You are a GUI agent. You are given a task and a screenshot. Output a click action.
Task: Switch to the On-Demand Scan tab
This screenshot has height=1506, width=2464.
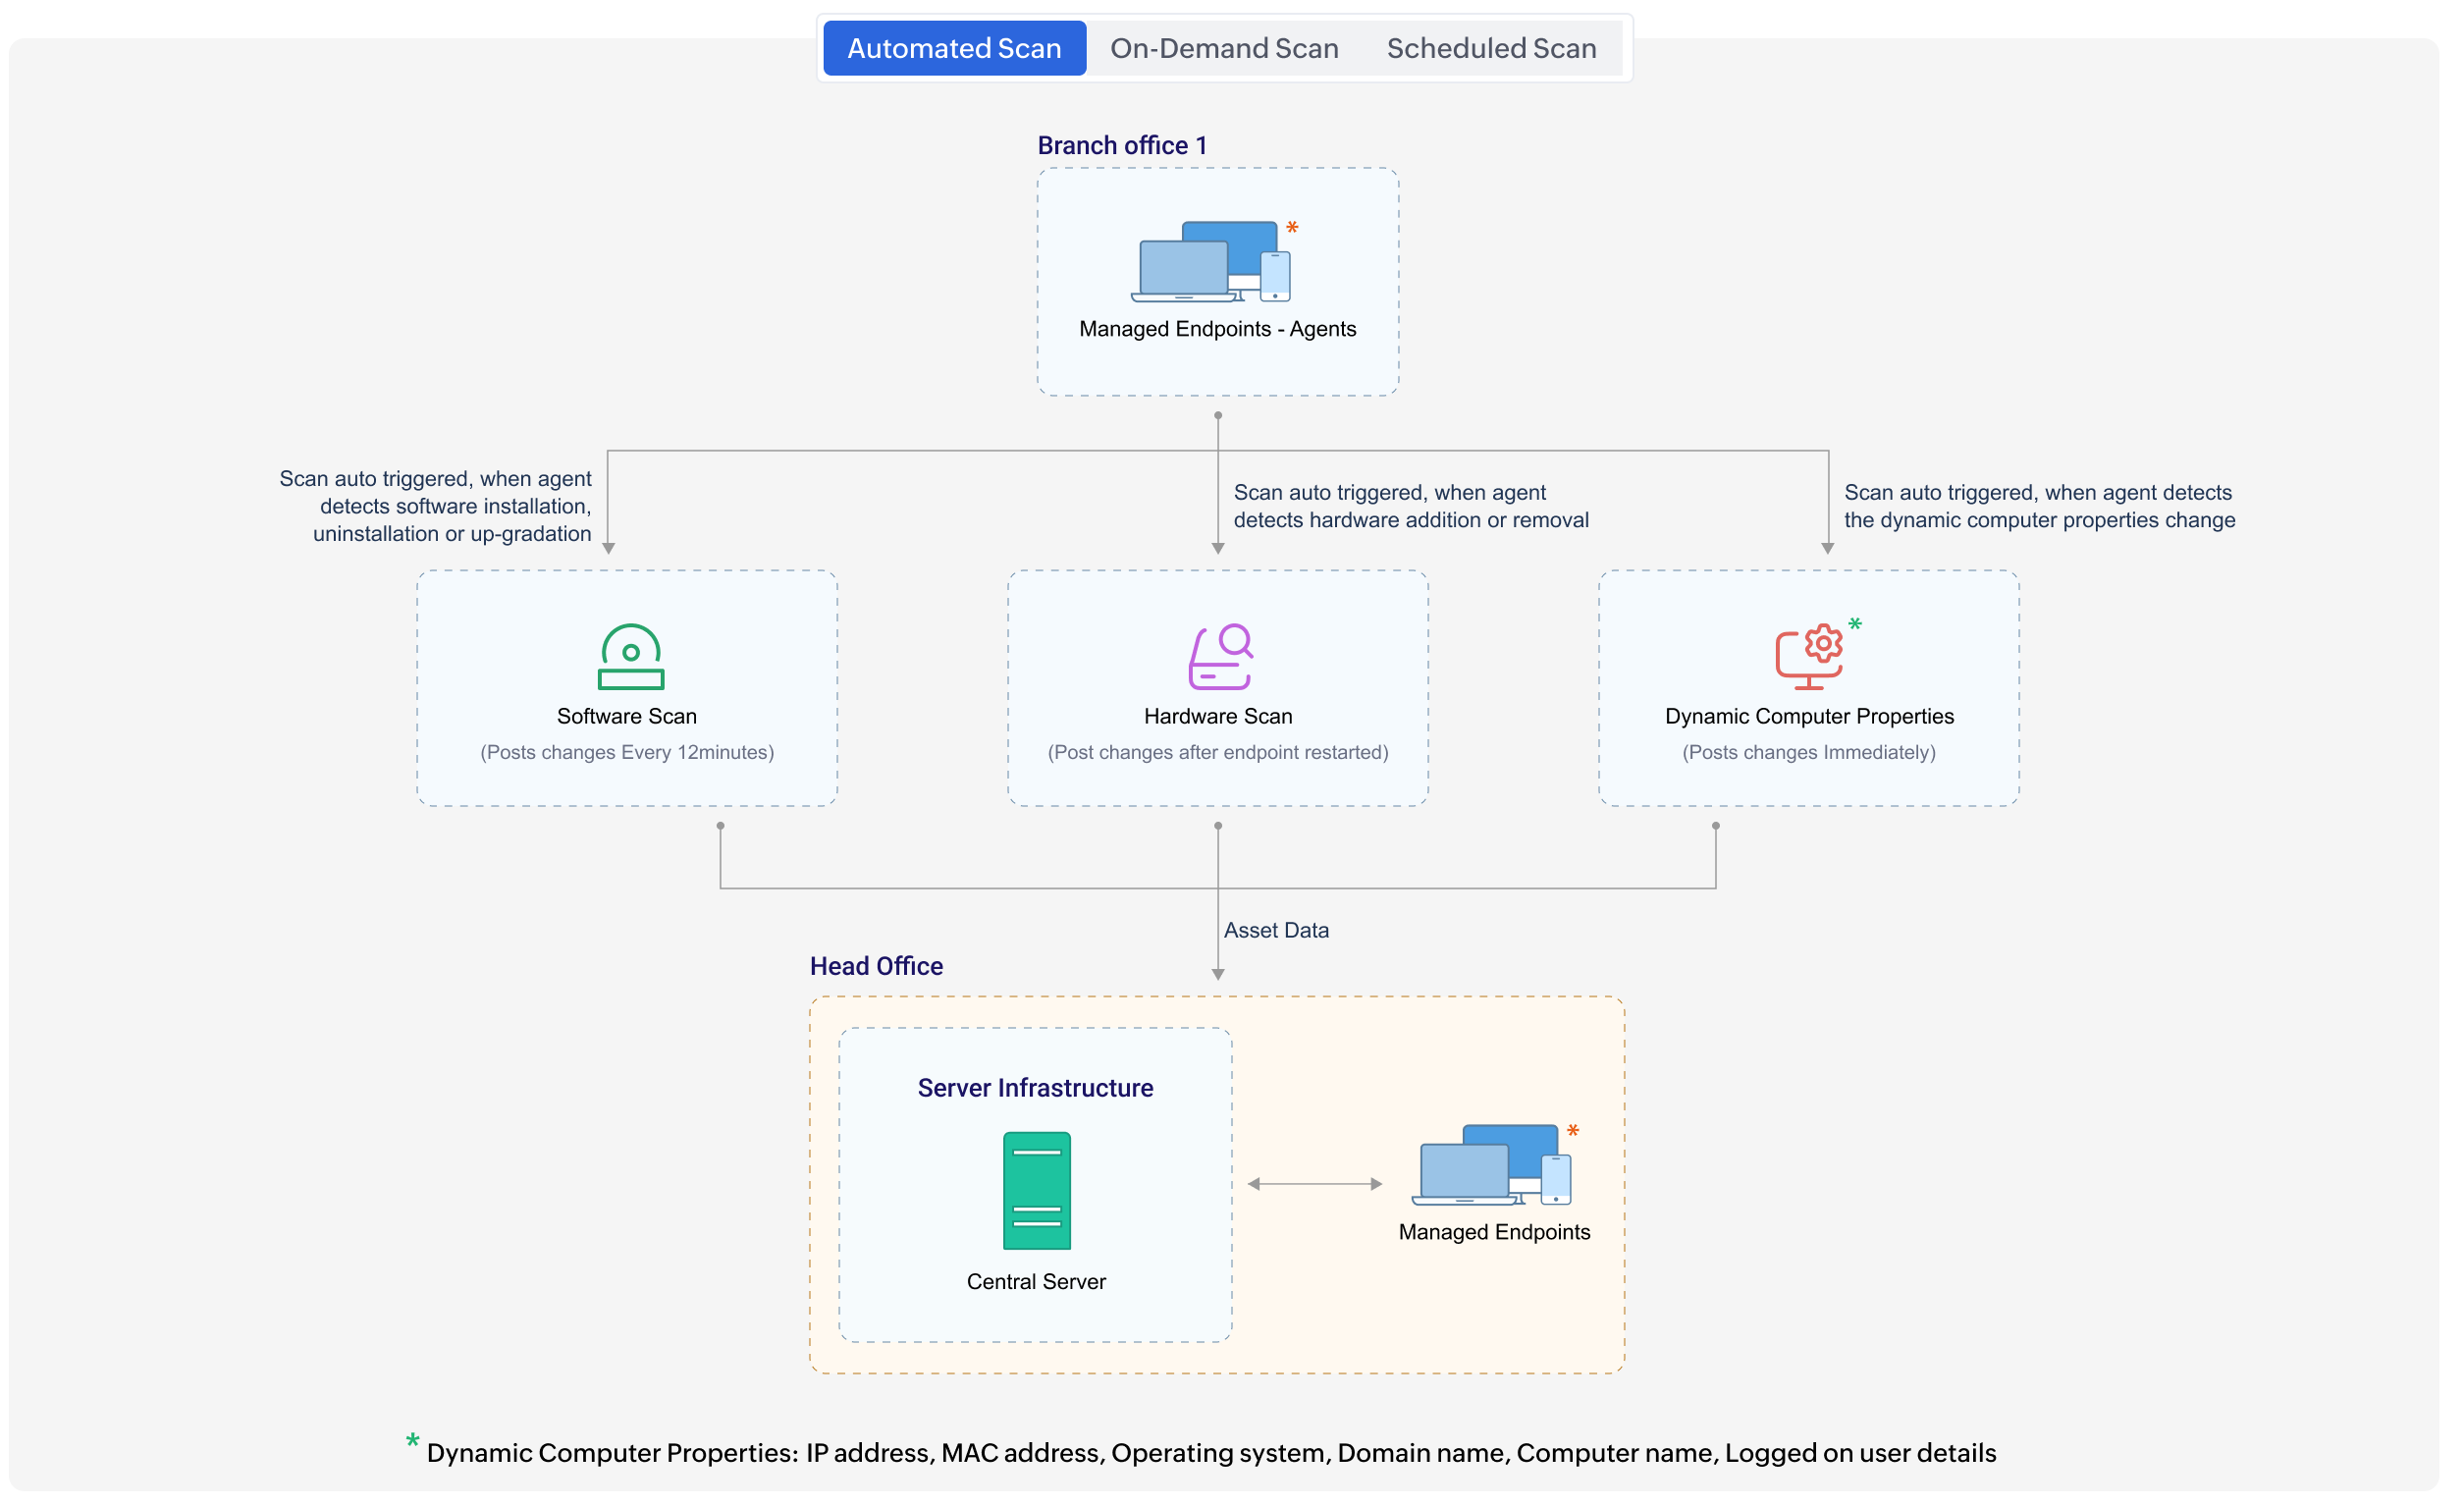1224,47
